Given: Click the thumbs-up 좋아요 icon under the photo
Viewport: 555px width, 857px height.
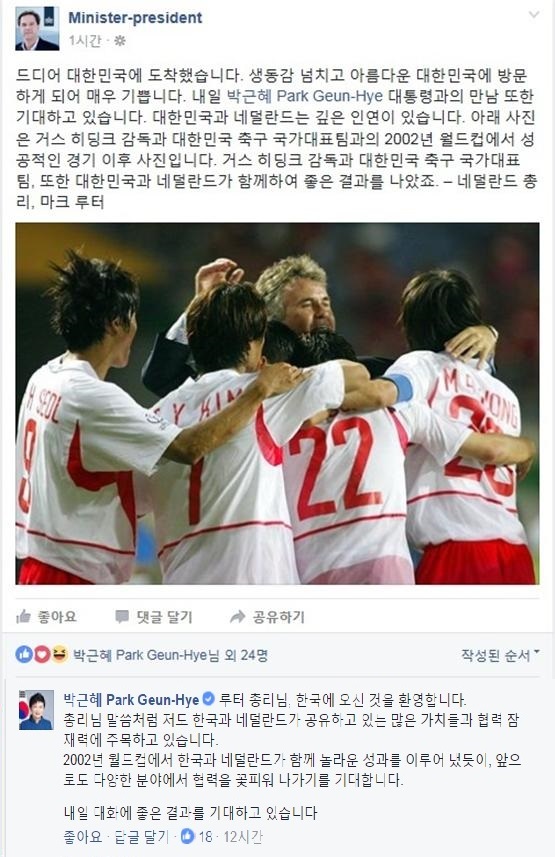Looking at the screenshot, I should pos(24,617).
